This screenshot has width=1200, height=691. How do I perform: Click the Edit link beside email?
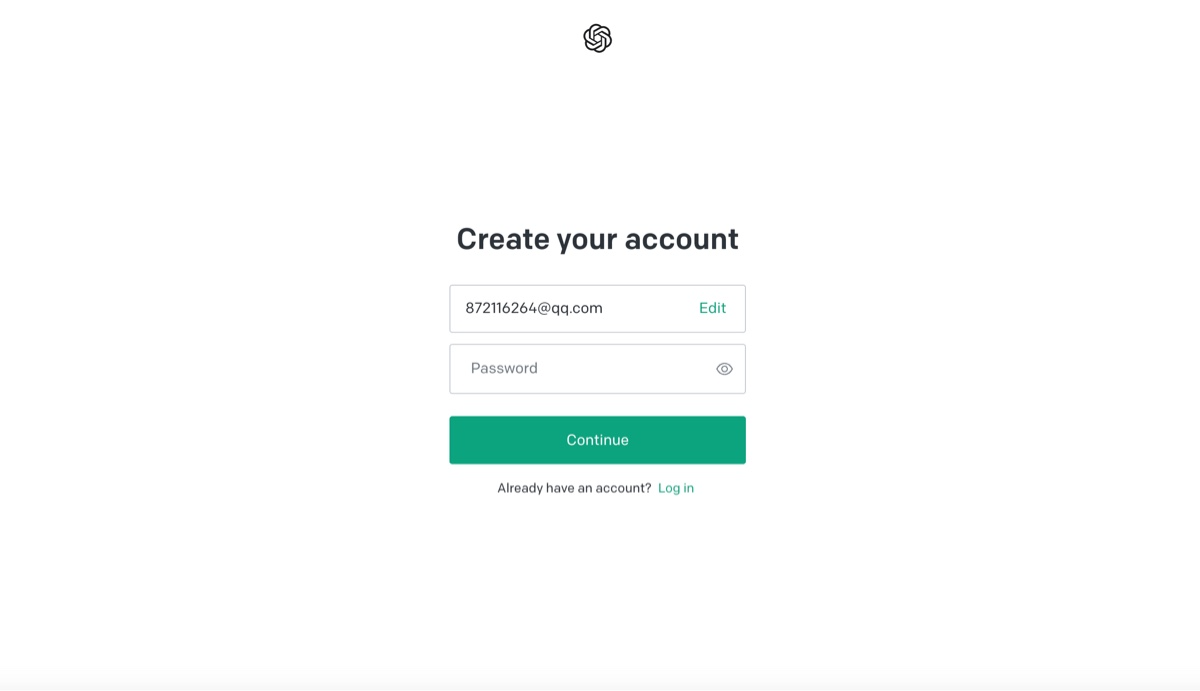712,308
